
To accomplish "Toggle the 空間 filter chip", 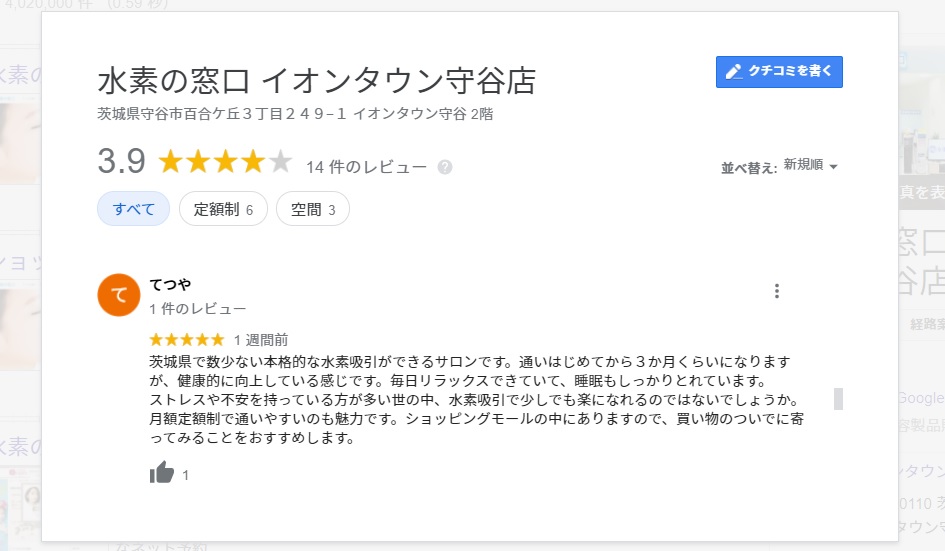I will click(312, 209).
